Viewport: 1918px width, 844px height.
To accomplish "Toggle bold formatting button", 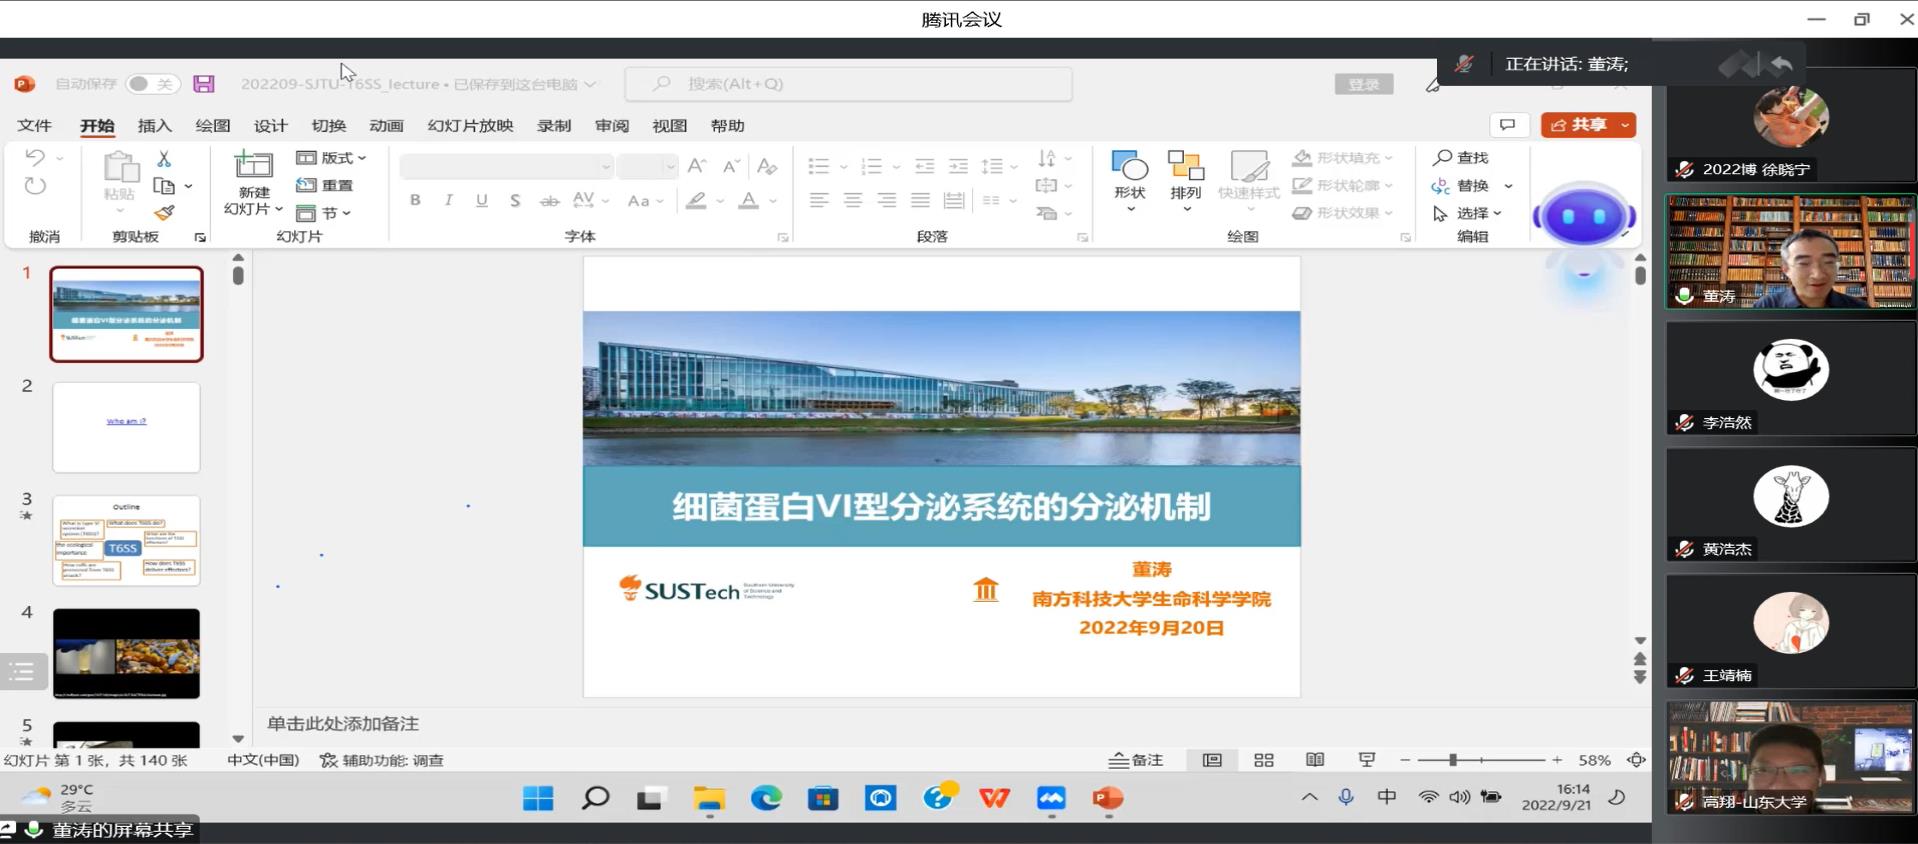I will point(415,200).
